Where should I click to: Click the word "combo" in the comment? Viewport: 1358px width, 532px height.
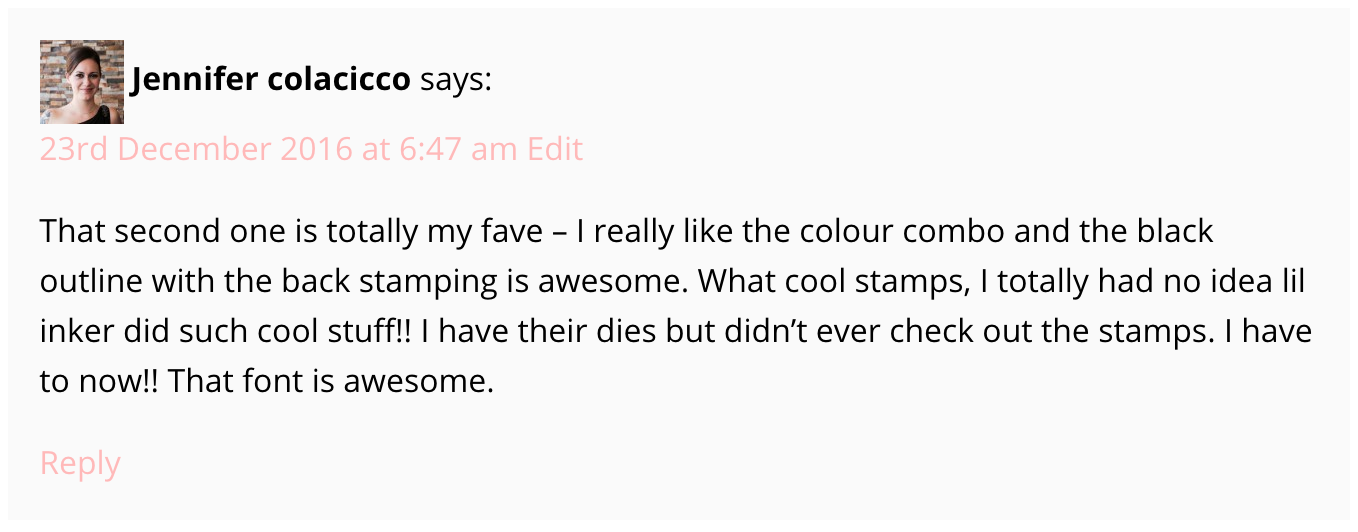[x=954, y=232]
